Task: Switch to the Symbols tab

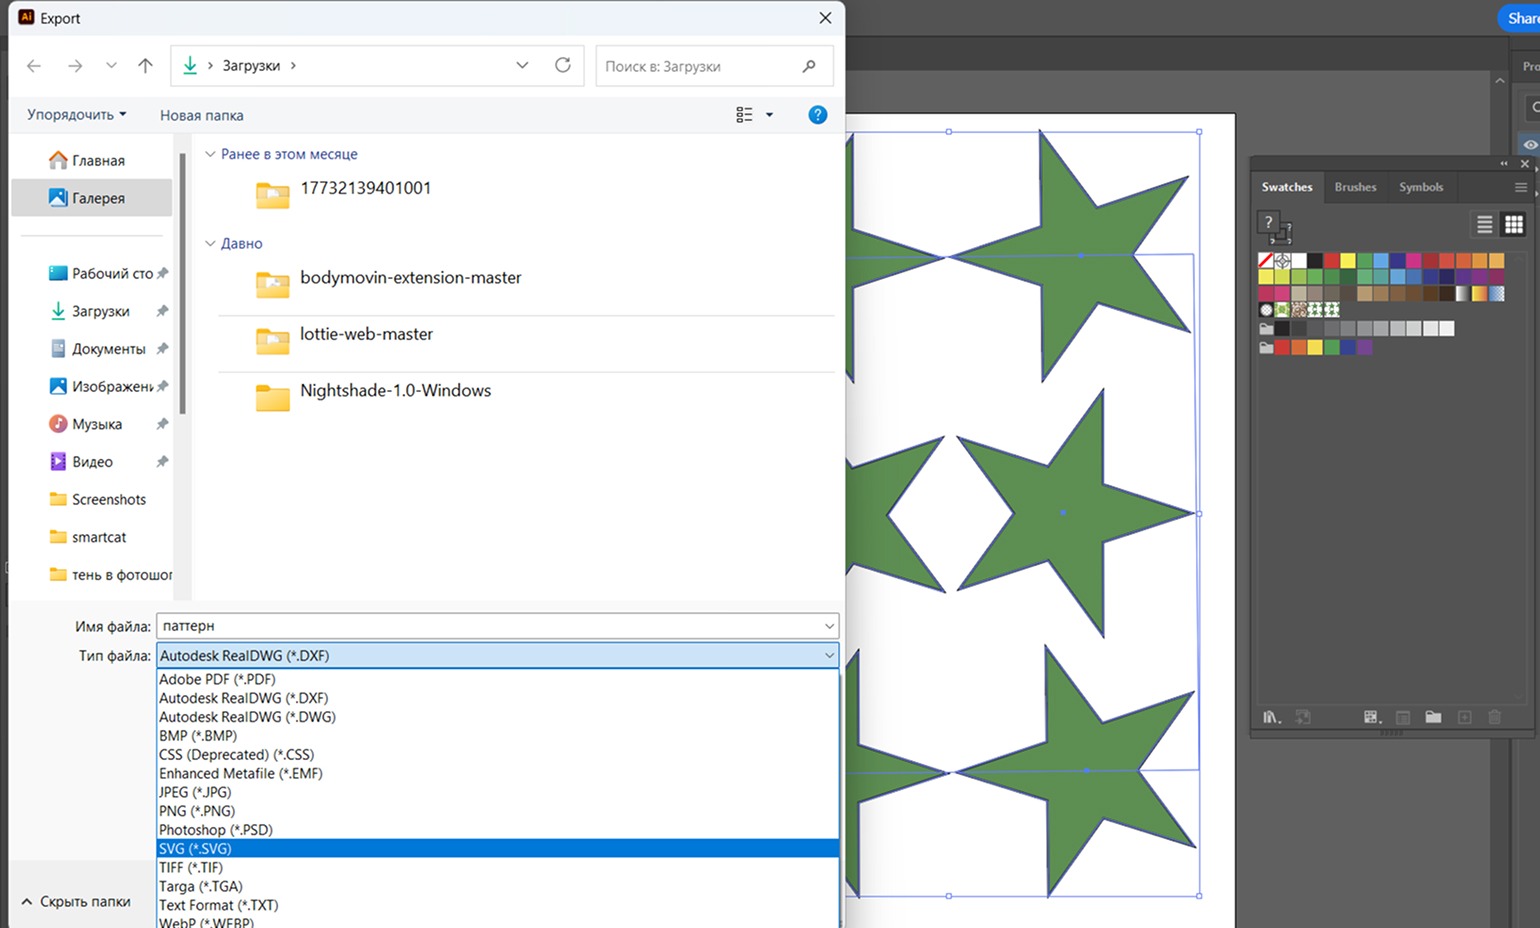Action: 1421,187
